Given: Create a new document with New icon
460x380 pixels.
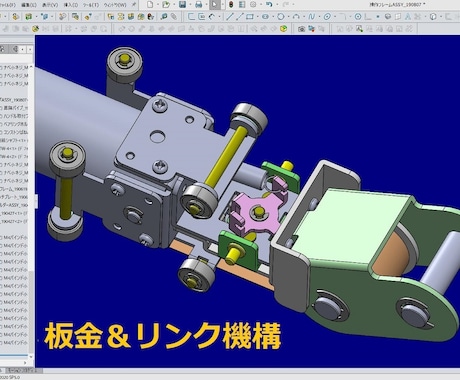Looking at the screenshot, I should pos(150,5).
